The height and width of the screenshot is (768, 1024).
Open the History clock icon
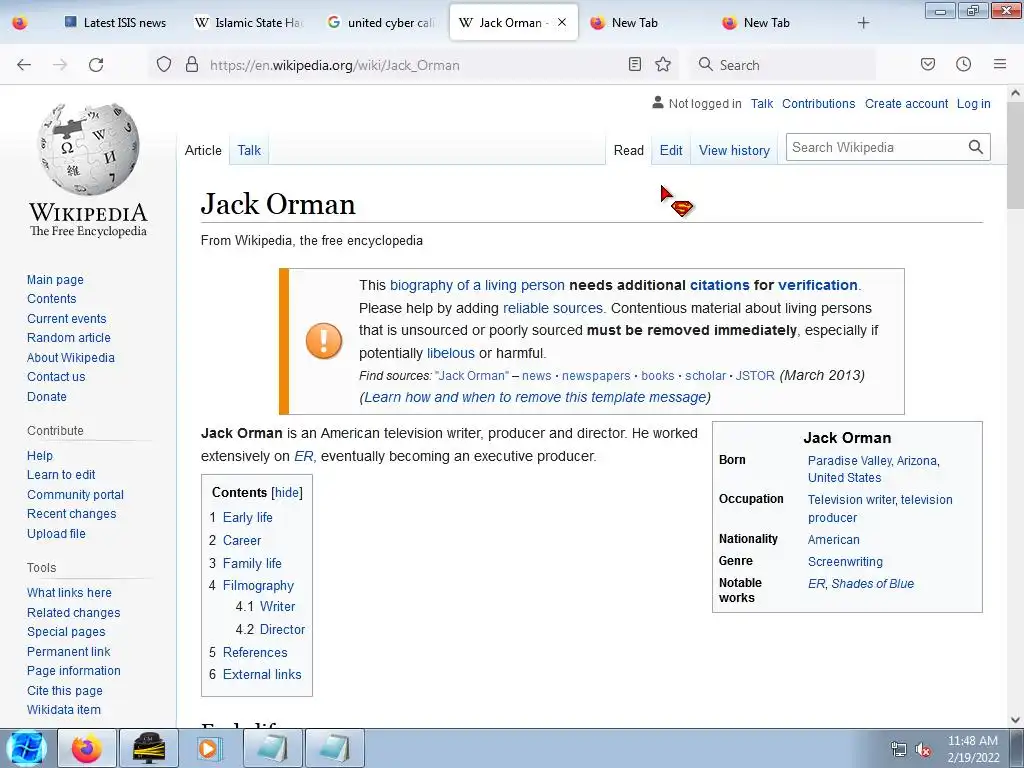click(963, 64)
